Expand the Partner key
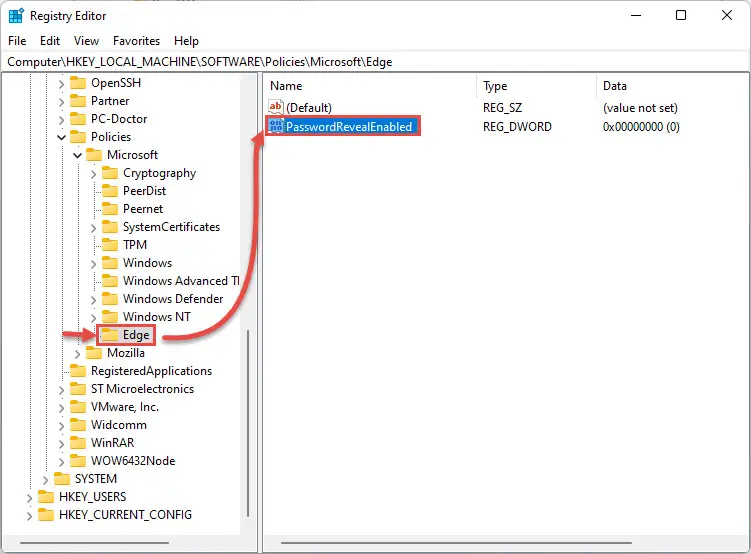 (x=61, y=102)
